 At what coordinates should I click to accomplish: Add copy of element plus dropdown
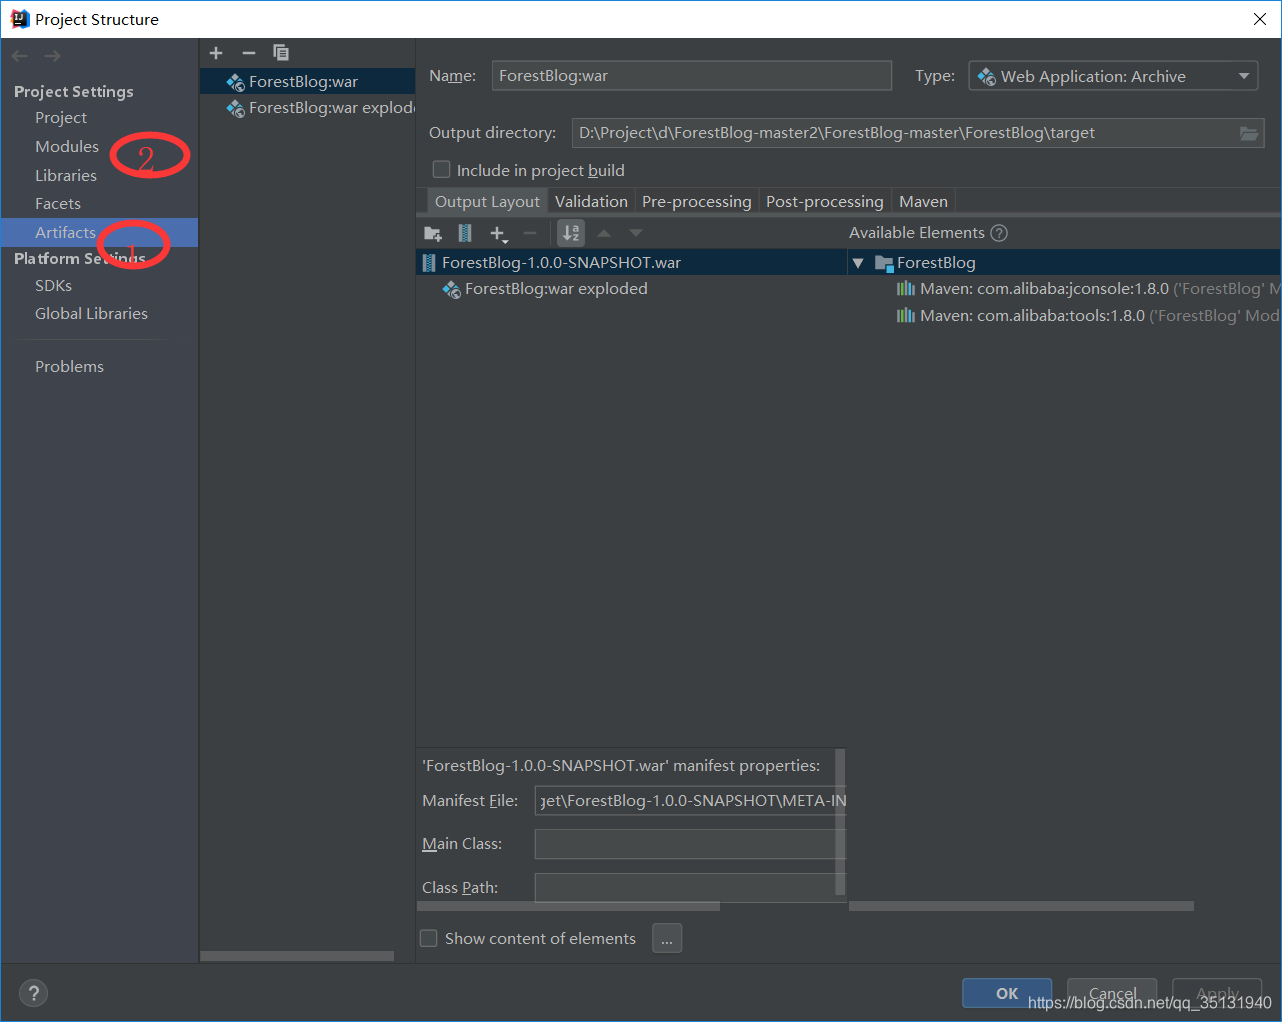click(499, 233)
